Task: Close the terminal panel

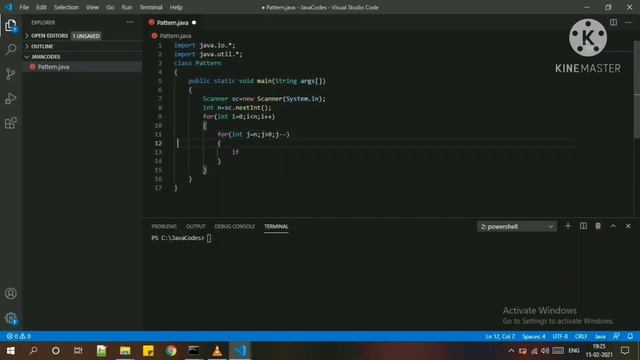Action: 628,226
